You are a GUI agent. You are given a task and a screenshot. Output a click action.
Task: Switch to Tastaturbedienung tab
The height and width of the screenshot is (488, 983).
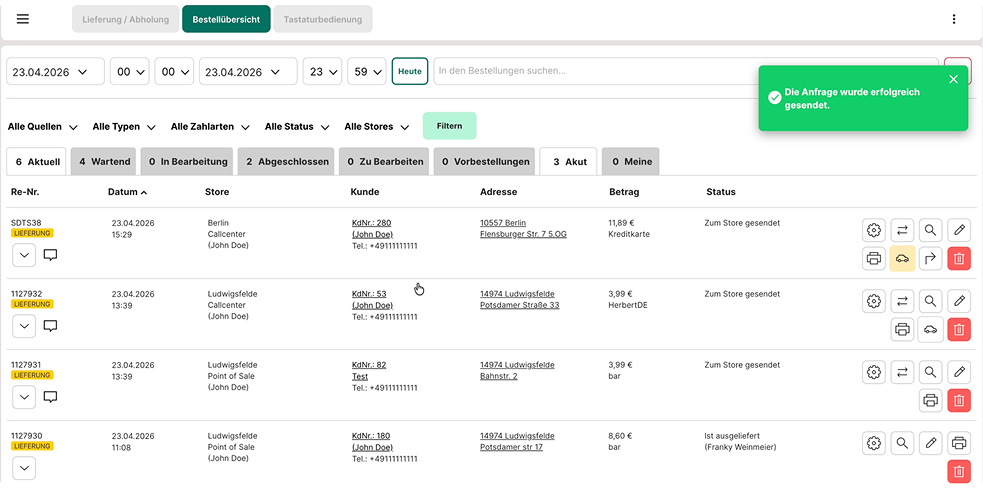point(323,19)
